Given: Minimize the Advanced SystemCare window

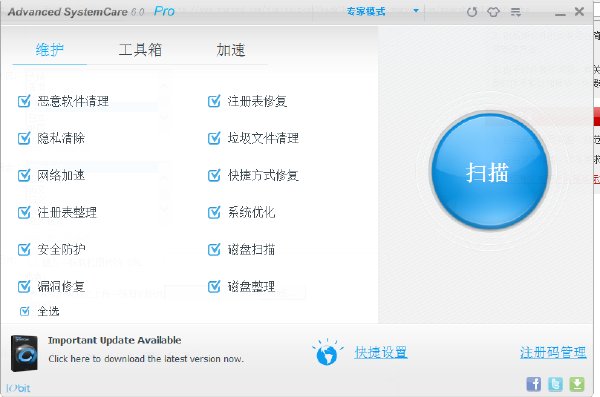Looking at the screenshot, I should (x=560, y=14).
